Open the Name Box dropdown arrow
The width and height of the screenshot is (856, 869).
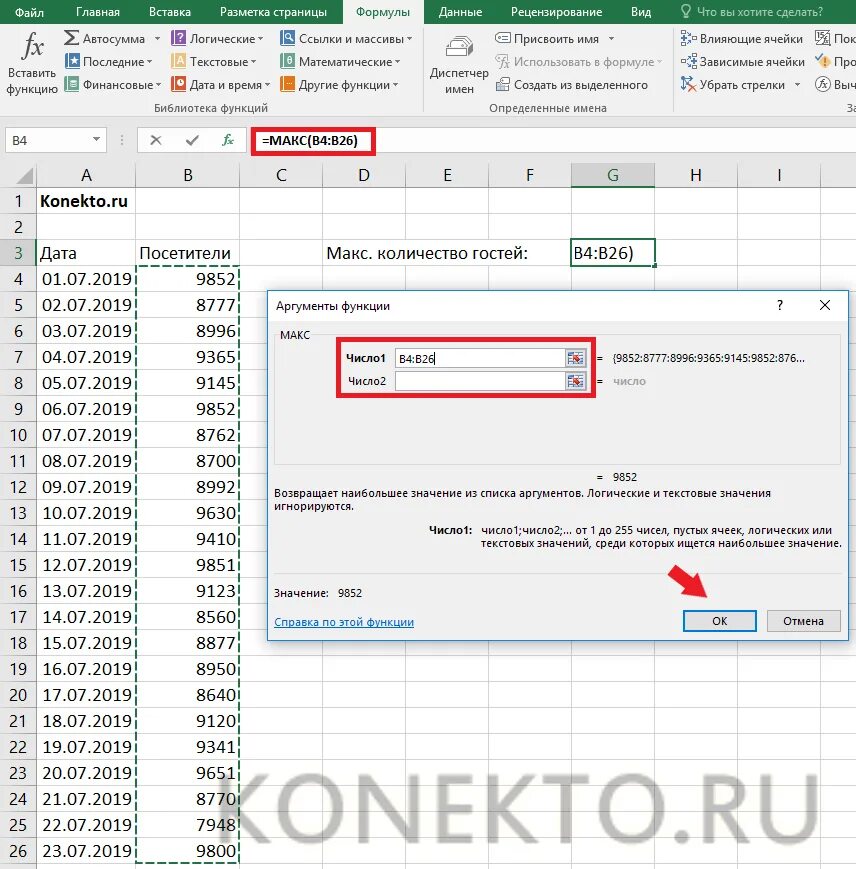click(96, 140)
